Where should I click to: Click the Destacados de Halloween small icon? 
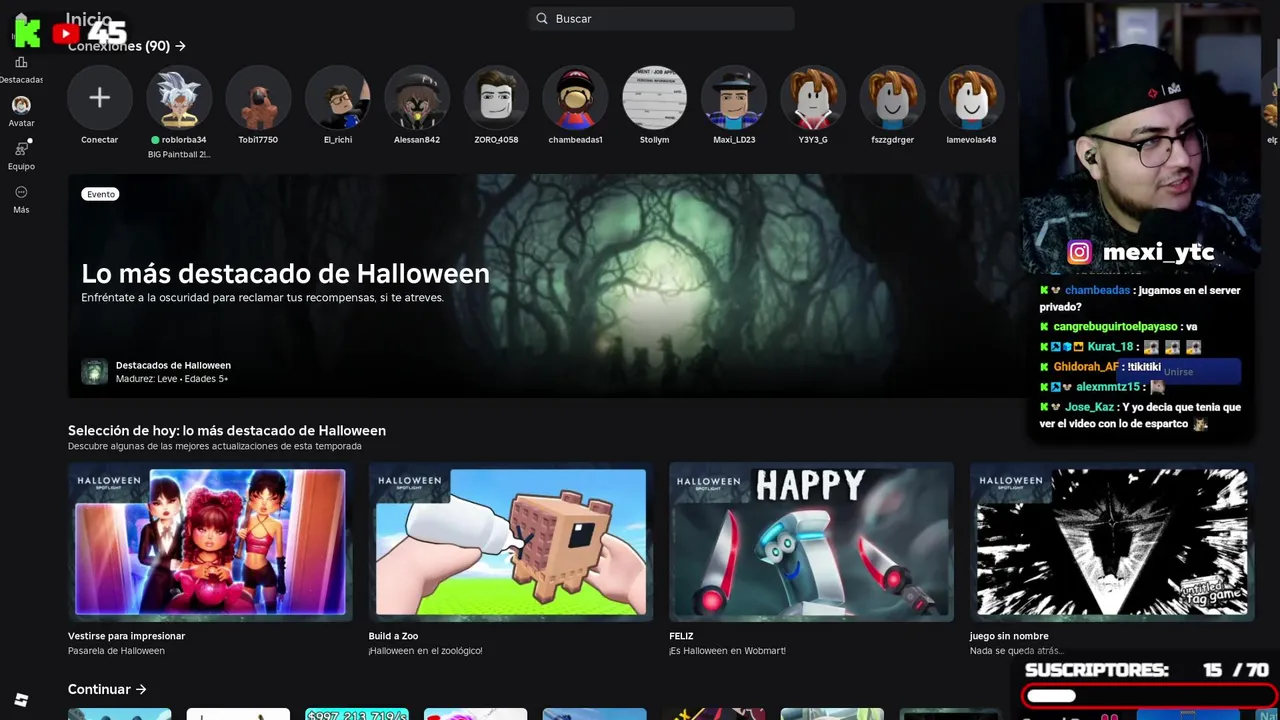coord(94,372)
